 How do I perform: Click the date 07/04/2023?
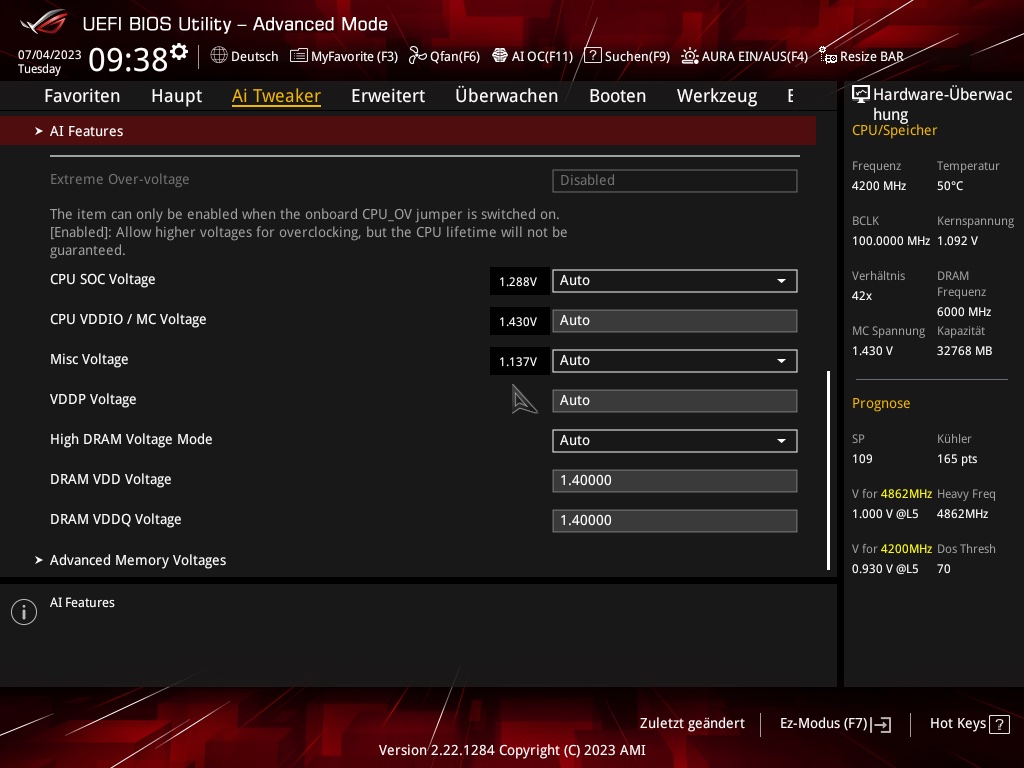(50, 55)
